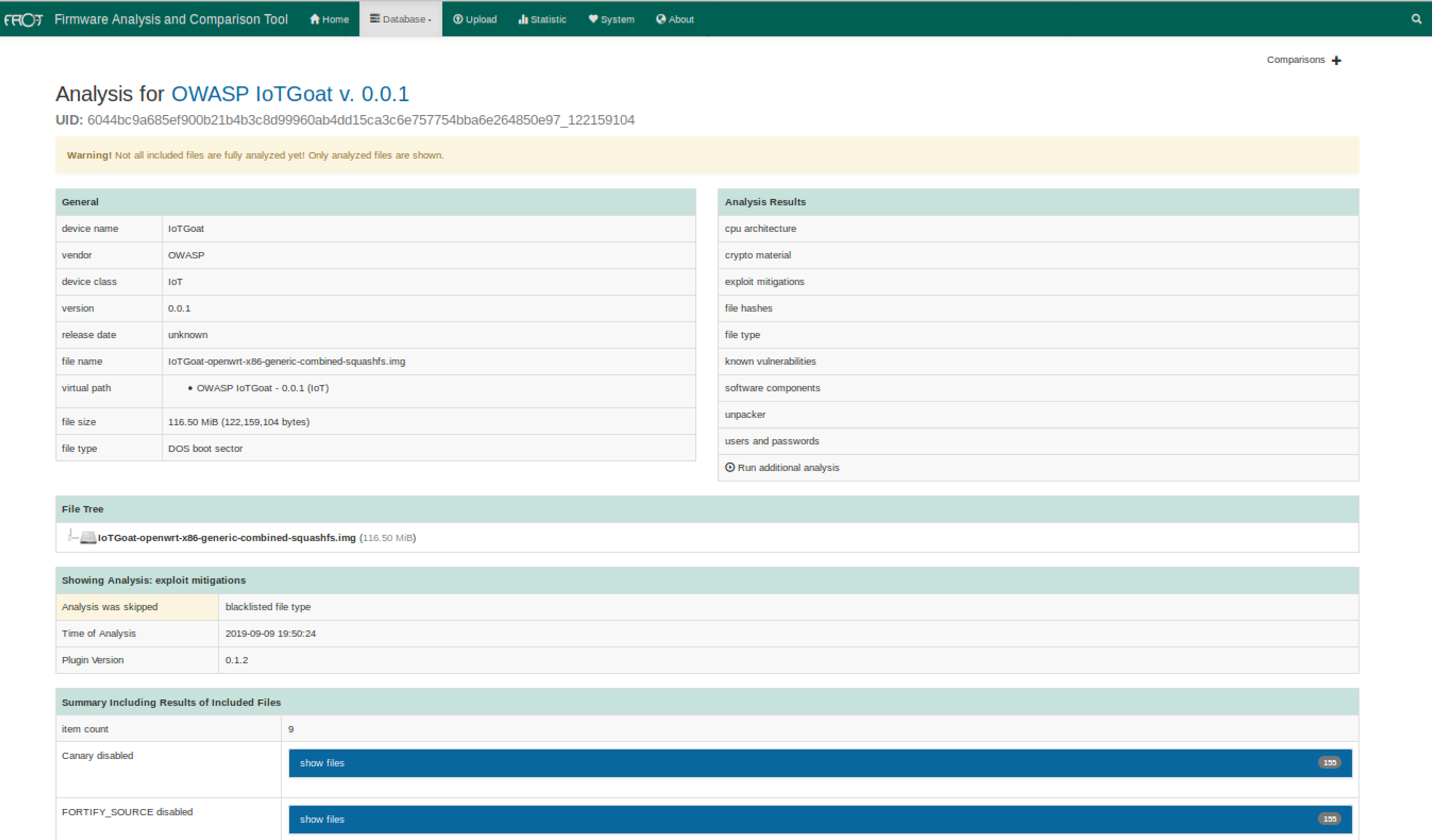Expand show files for Canary disabled
The image size is (1432, 840).
pos(820,763)
